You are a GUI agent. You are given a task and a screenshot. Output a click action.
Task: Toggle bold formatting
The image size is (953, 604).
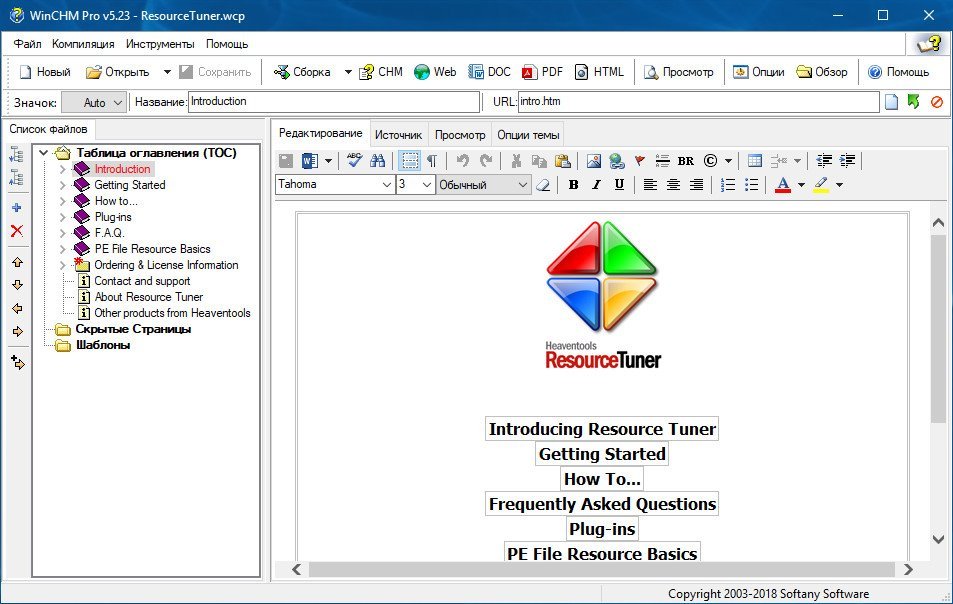(573, 185)
